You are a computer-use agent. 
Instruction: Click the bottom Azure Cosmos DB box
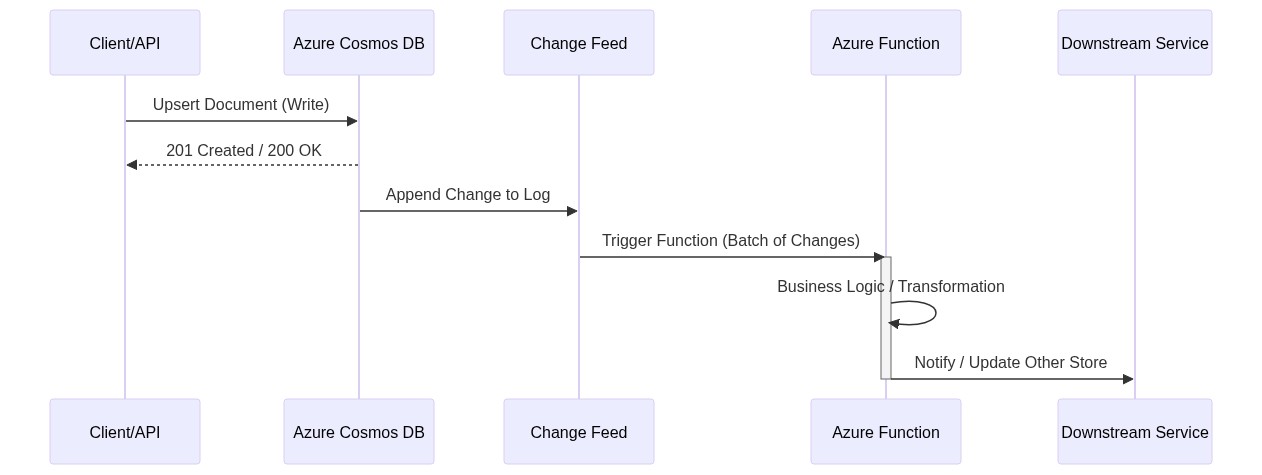359,432
